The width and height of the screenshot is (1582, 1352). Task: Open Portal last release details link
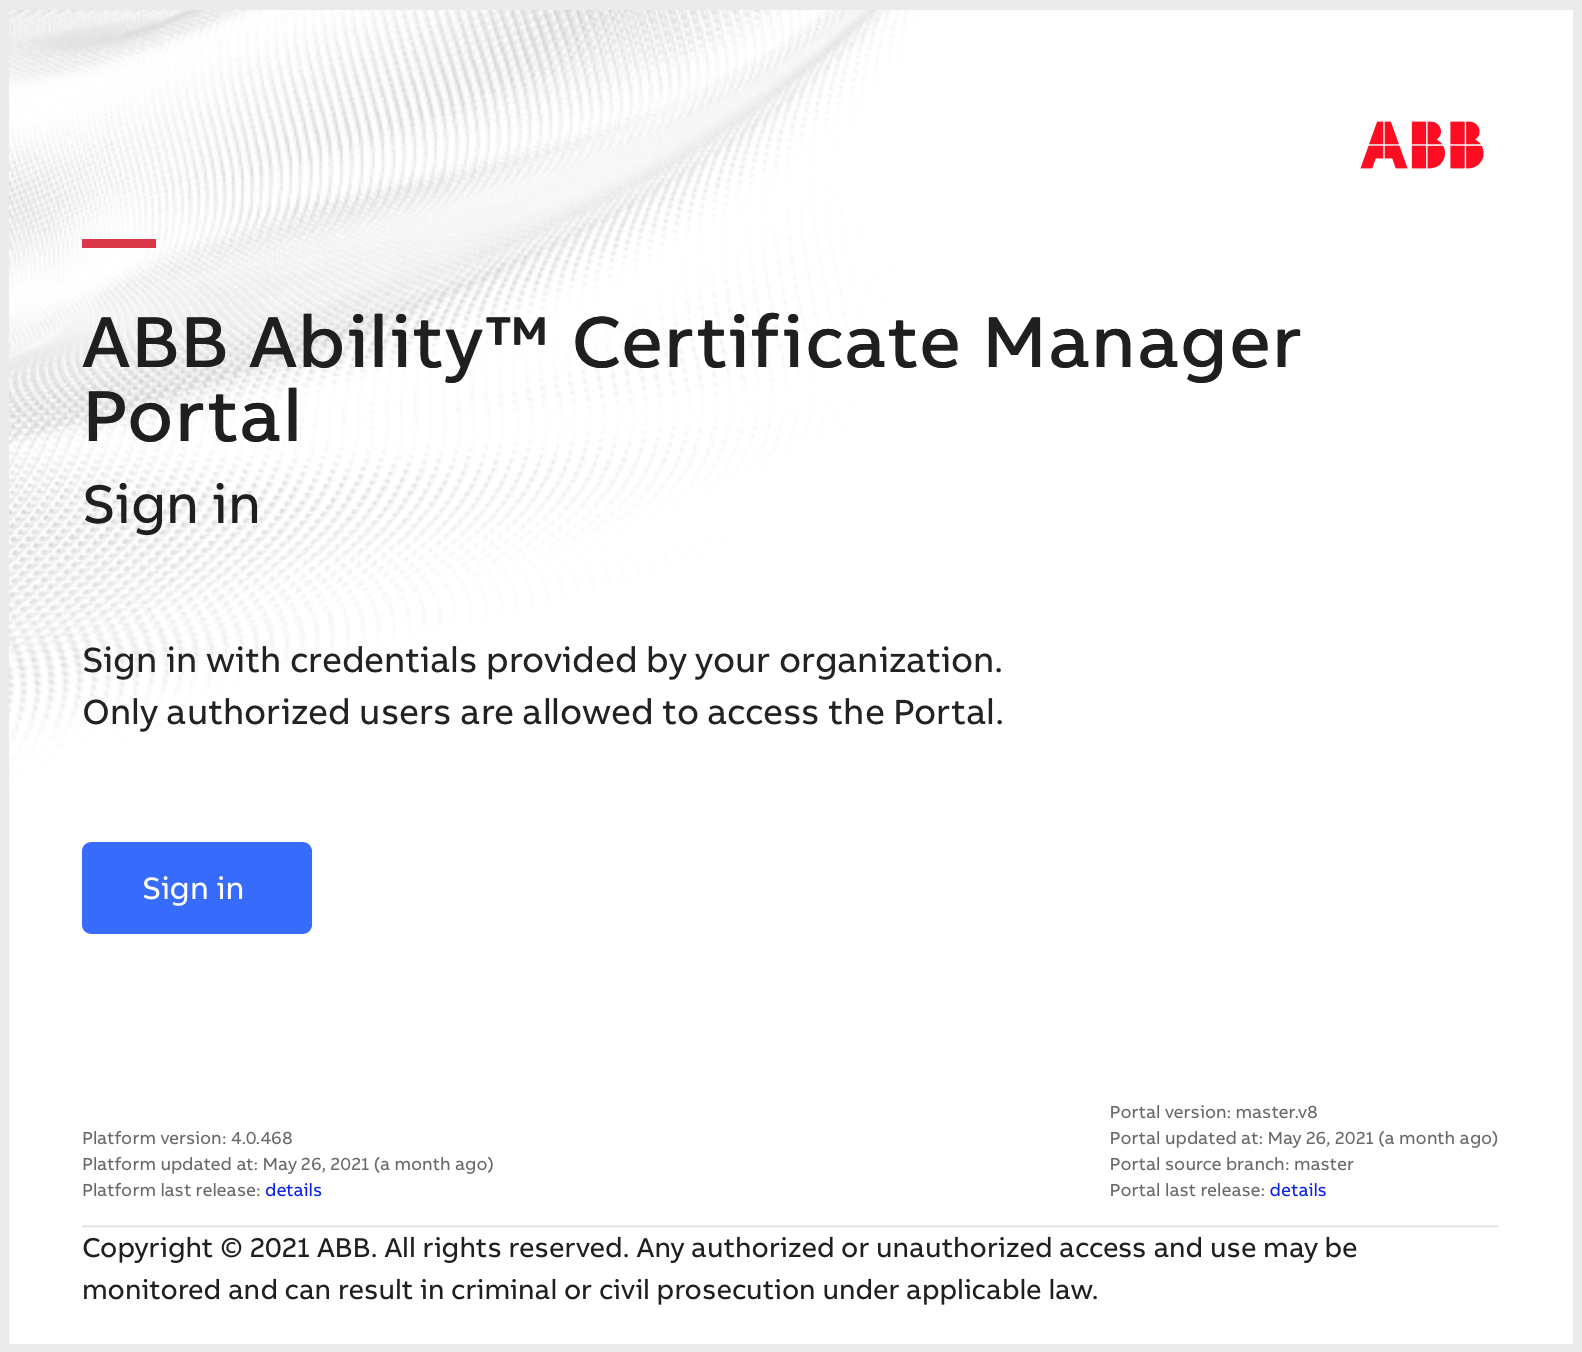[x=1298, y=1190]
